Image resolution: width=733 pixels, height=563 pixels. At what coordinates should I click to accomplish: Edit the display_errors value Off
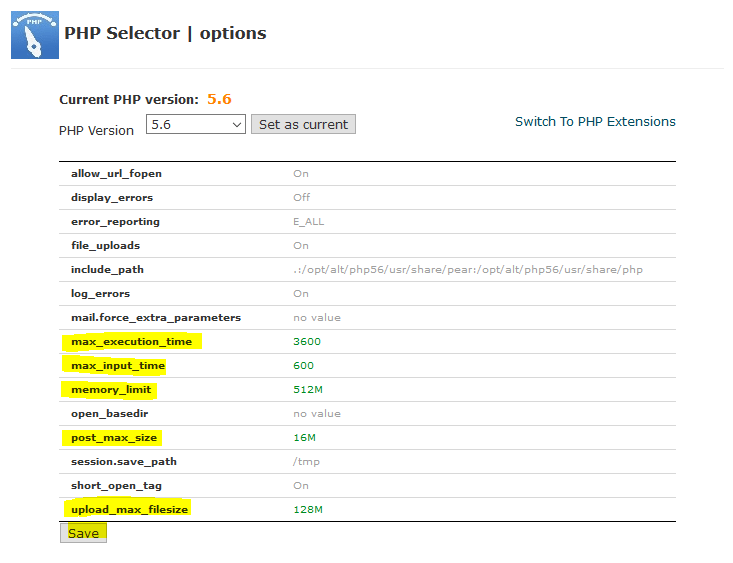point(301,198)
